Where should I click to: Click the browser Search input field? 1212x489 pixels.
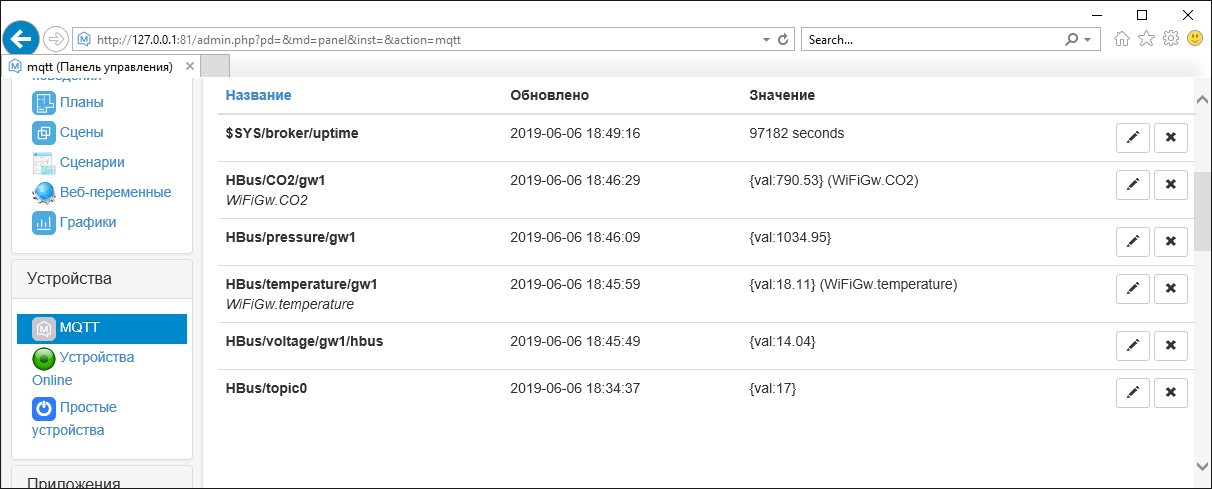pos(930,40)
